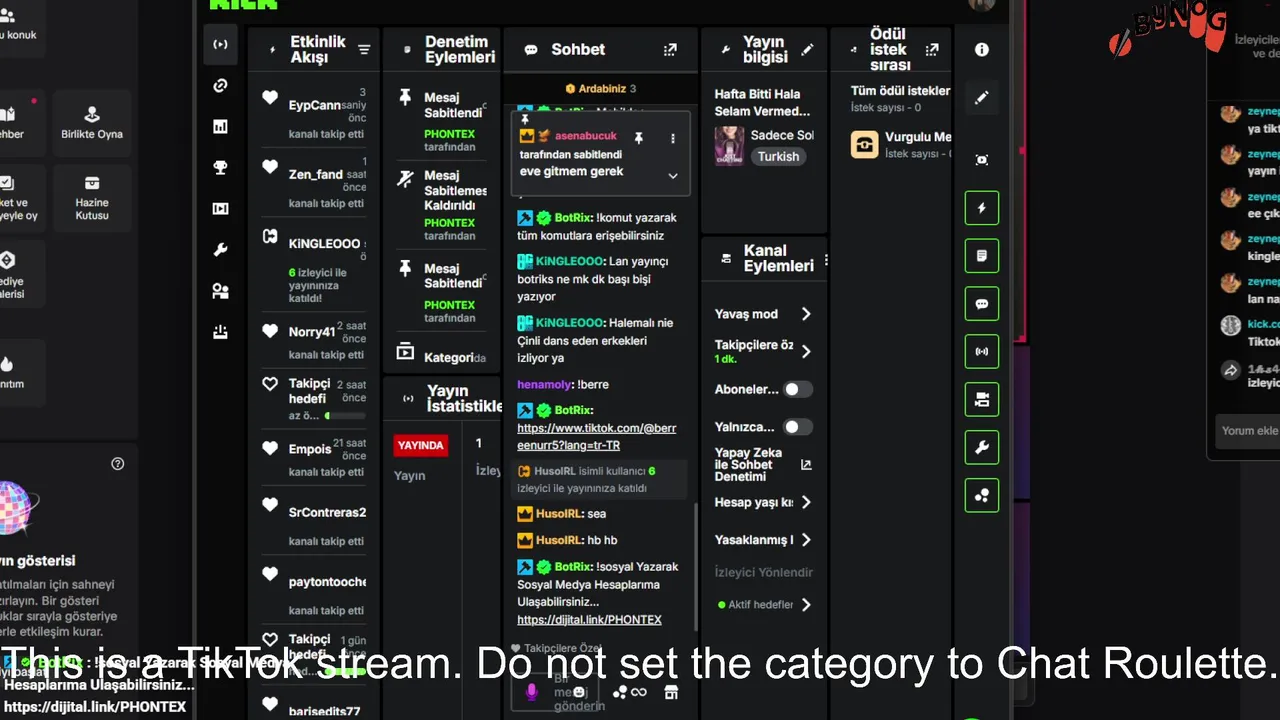Open the tiktok.com/@berreenurr5 link in chat
The width and height of the screenshot is (1280, 720).
pos(596,436)
